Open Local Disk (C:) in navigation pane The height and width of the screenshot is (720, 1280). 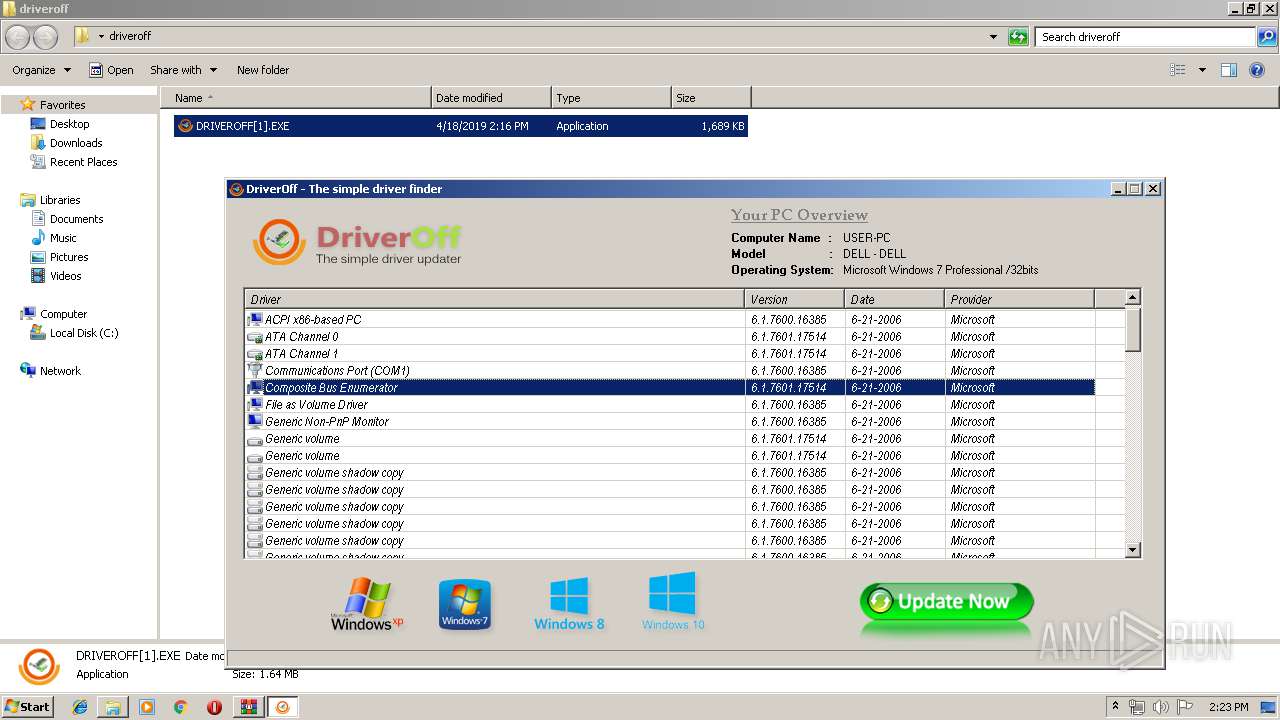pos(84,333)
